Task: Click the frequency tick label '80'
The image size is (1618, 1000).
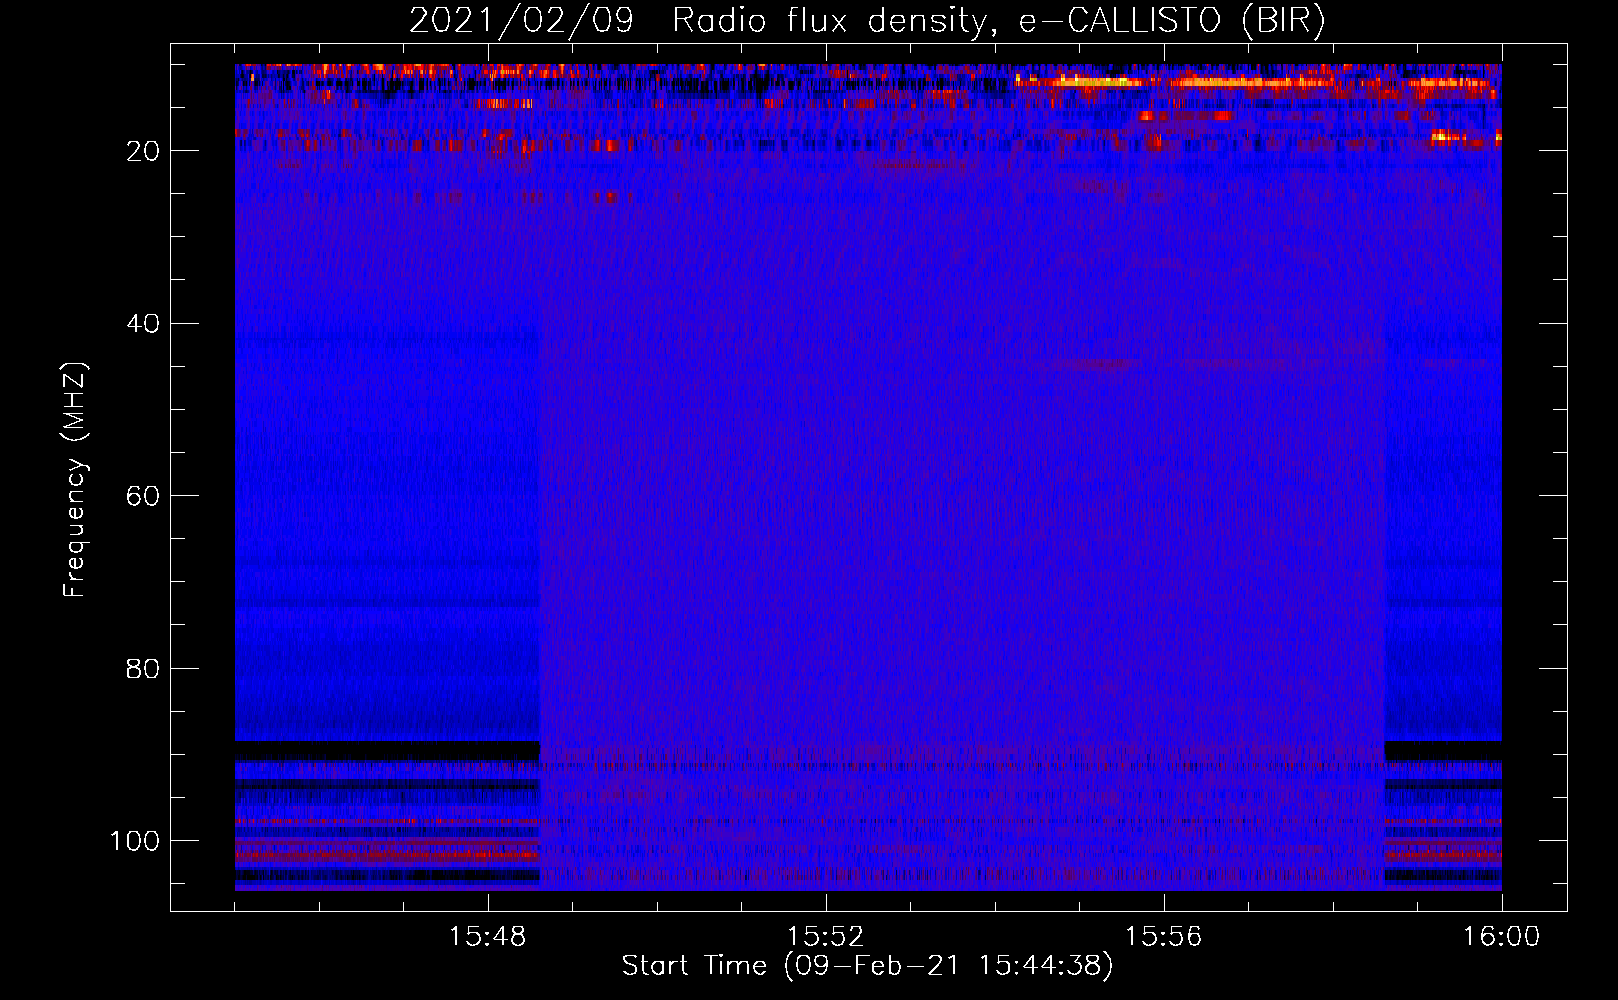Action: pos(144,669)
